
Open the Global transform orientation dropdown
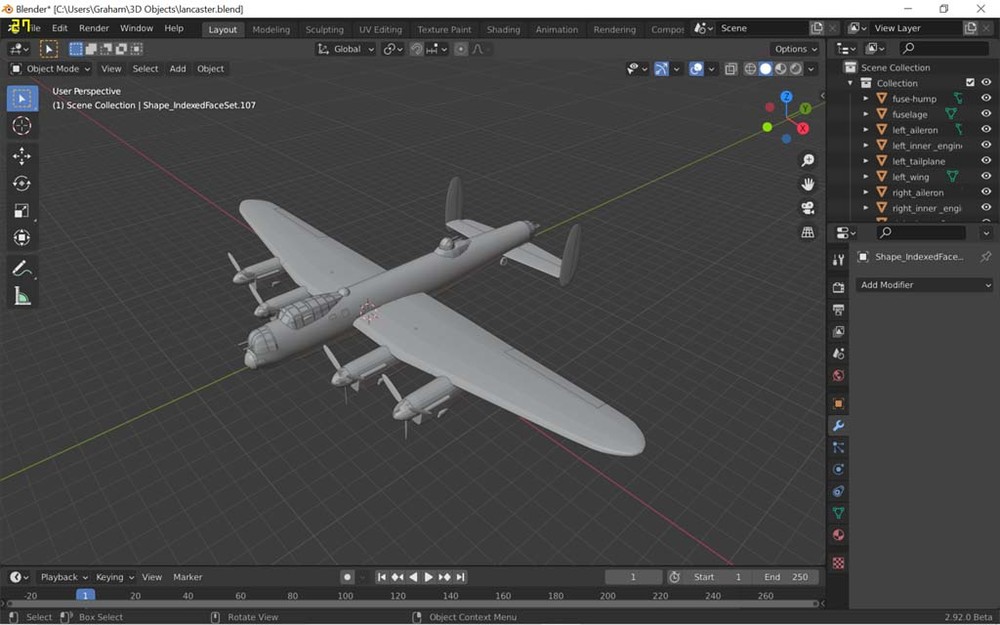point(344,48)
